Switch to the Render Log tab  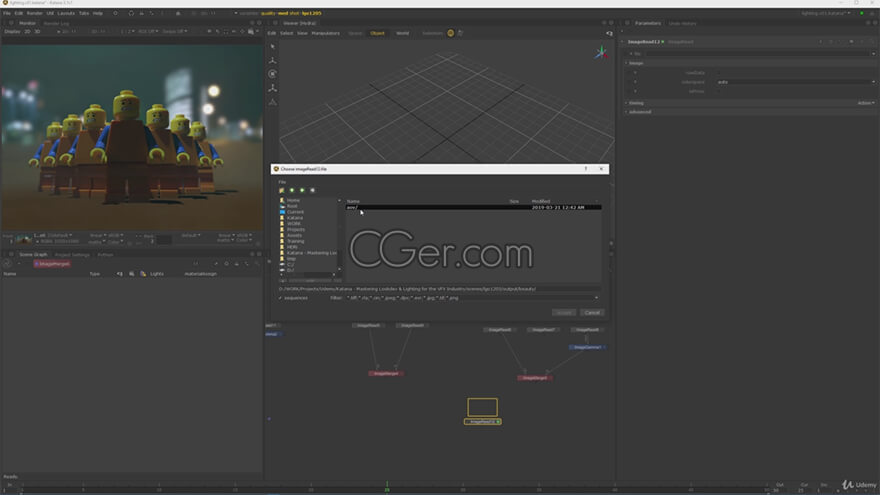tap(56, 24)
